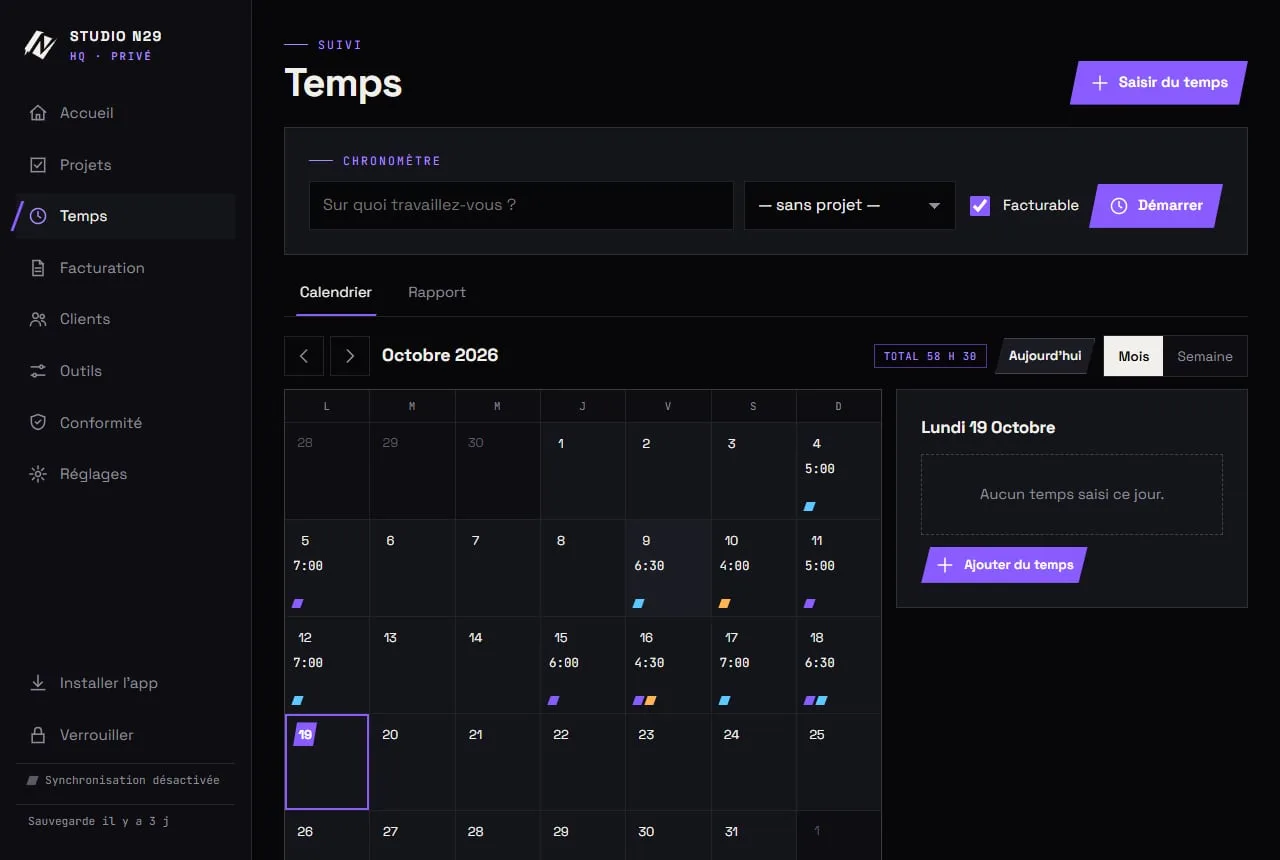
Task: Click the orange project marker on day 10
Action: tap(725, 603)
